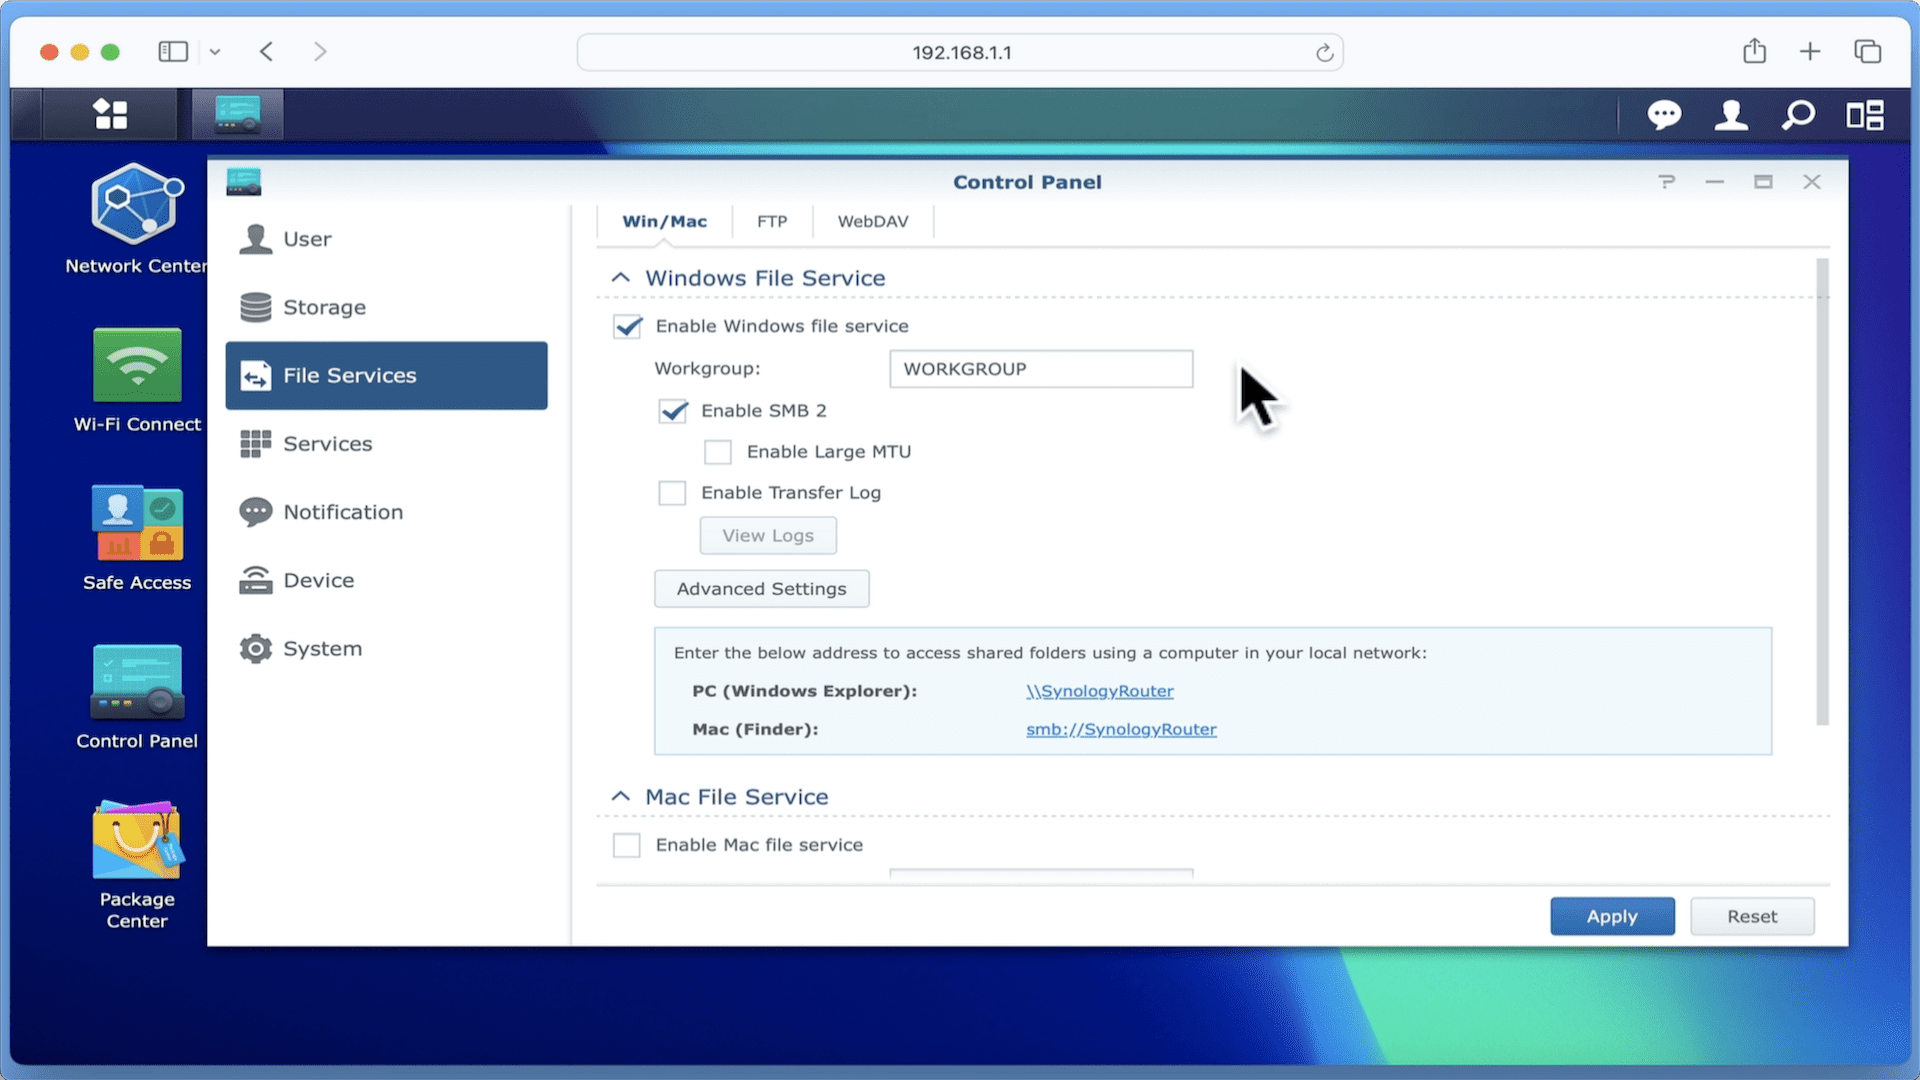This screenshot has width=1920, height=1080.
Task: Check Enable Transfer Log
Action: coord(672,493)
